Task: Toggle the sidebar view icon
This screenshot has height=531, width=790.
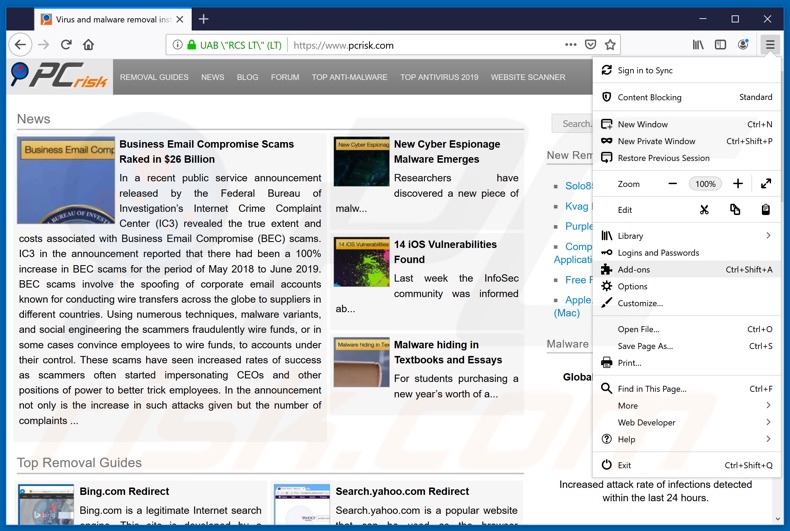Action: pyautogui.click(x=720, y=45)
